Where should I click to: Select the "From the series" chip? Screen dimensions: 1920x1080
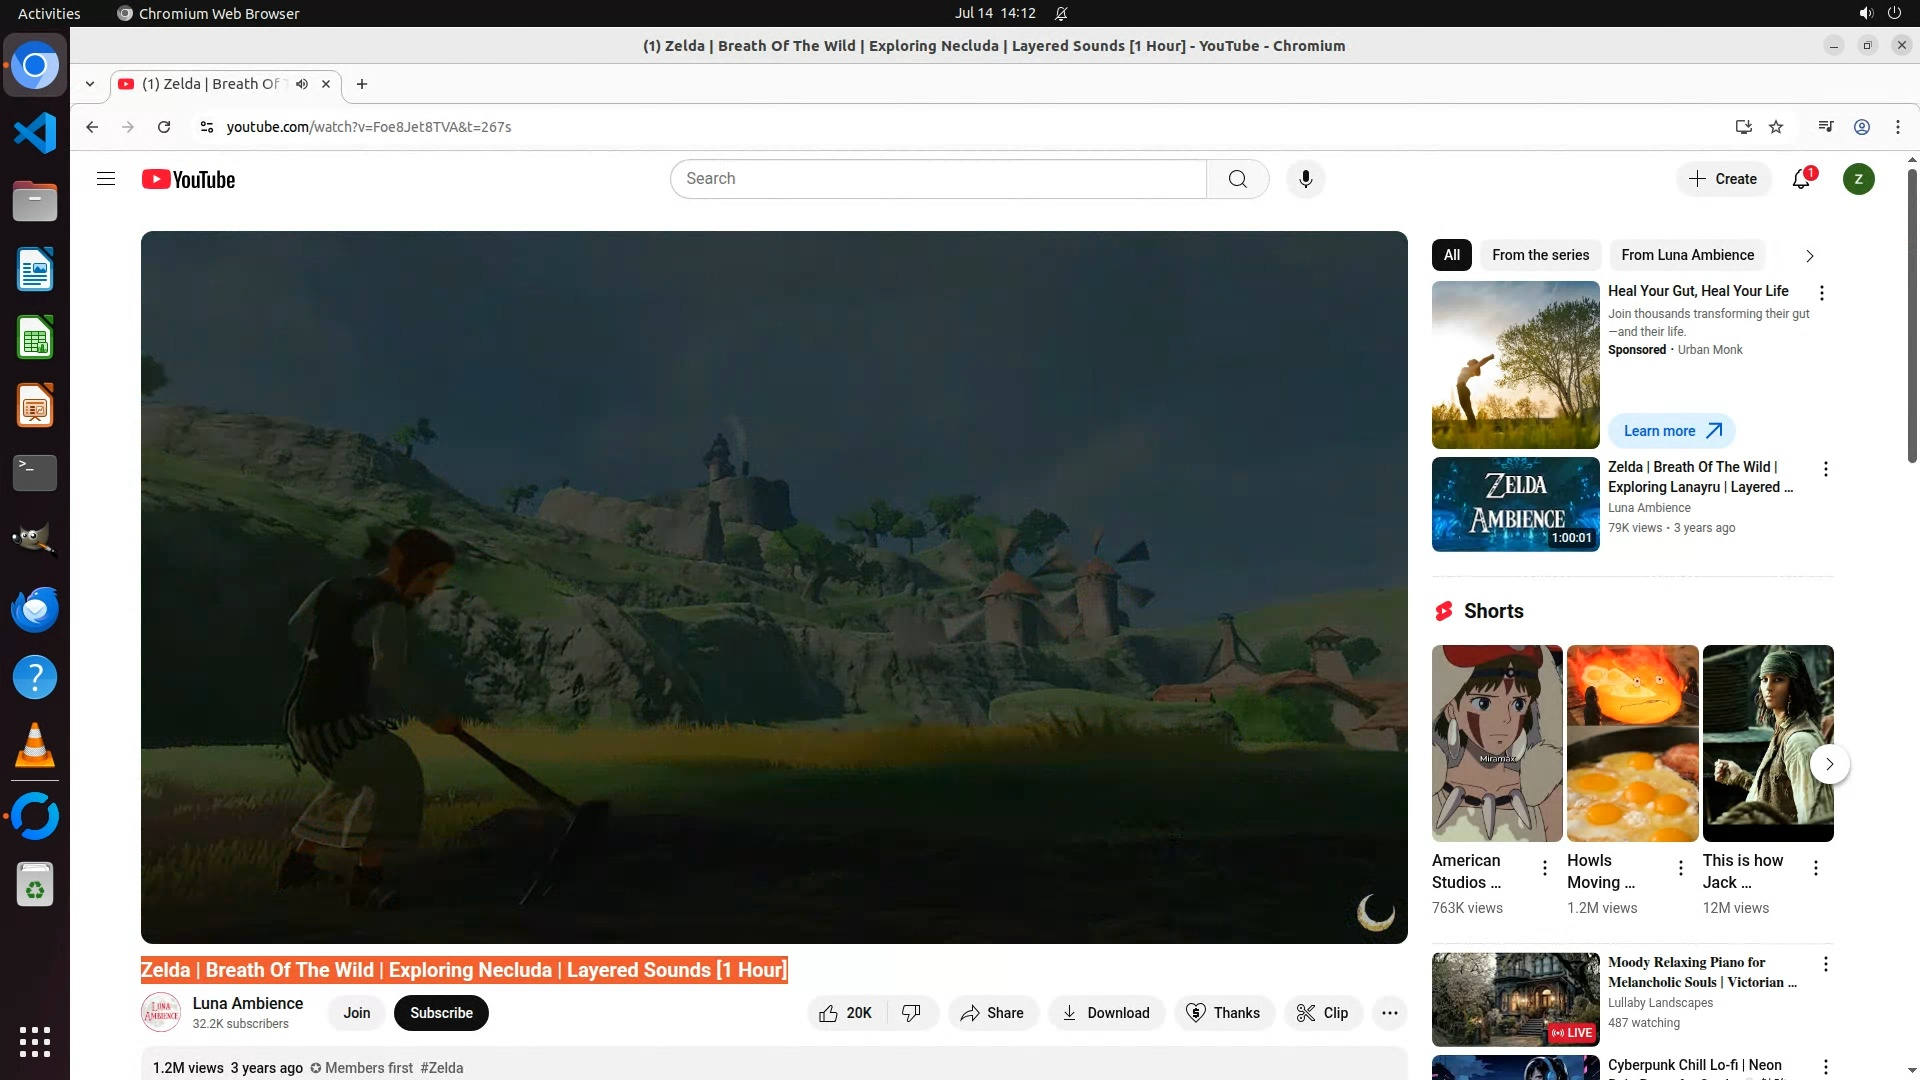(1540, 255)
